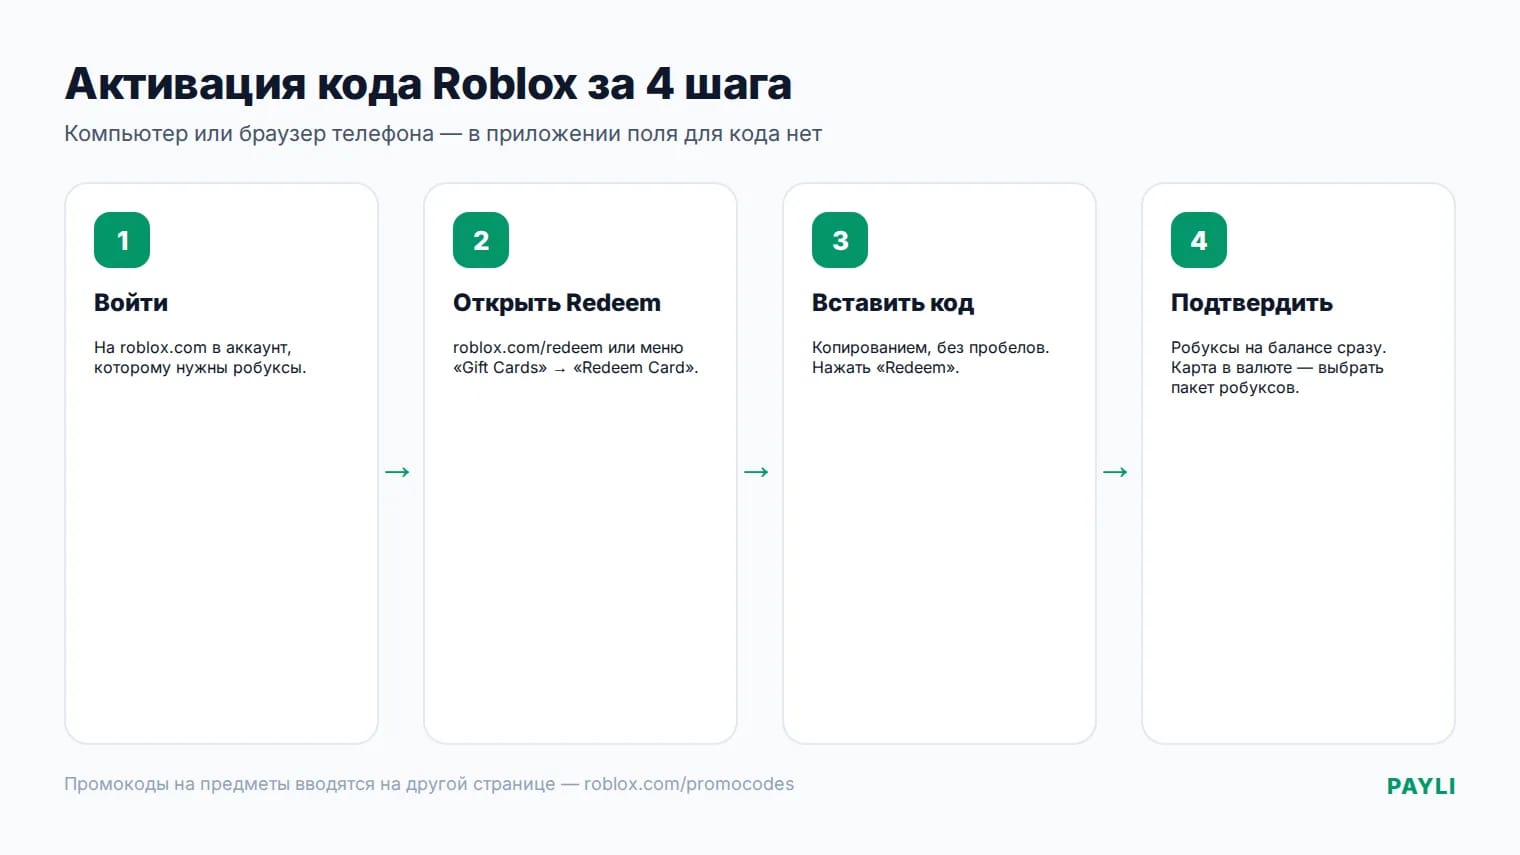Click the text "На roblox.com в аккаунт,"

(193, 348)
